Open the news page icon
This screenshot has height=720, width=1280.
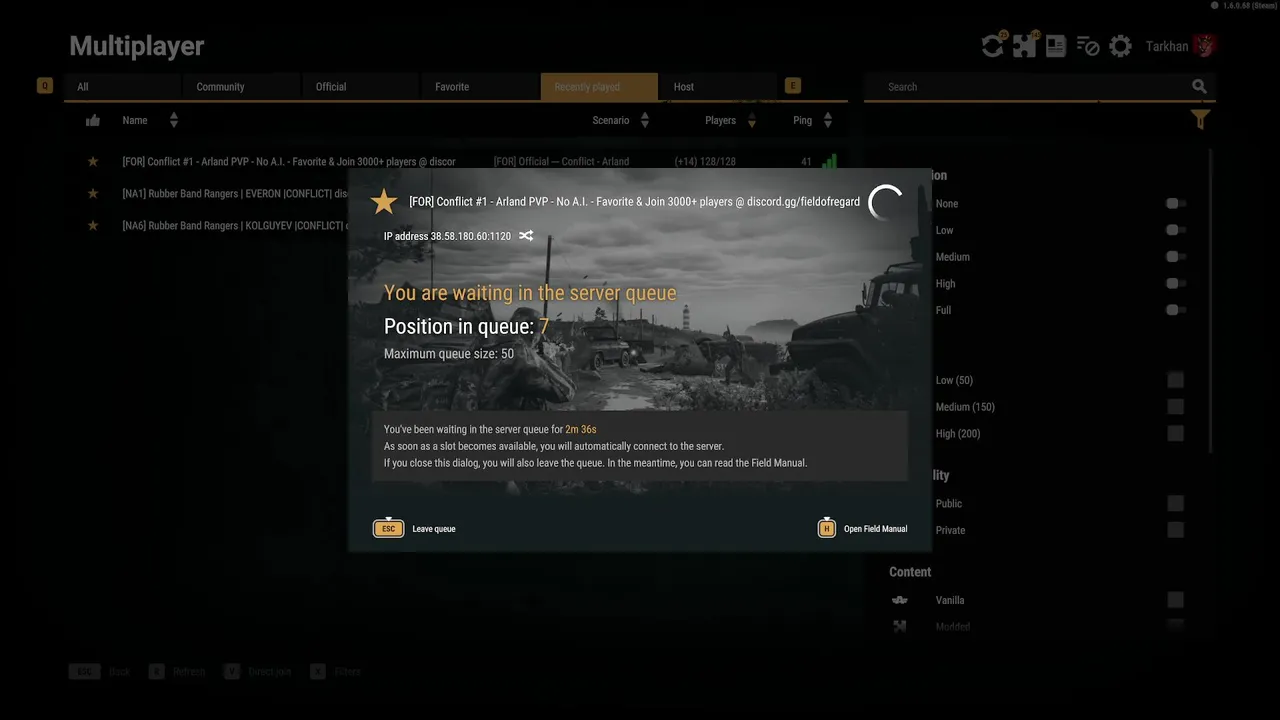[x=1056, y=46]
